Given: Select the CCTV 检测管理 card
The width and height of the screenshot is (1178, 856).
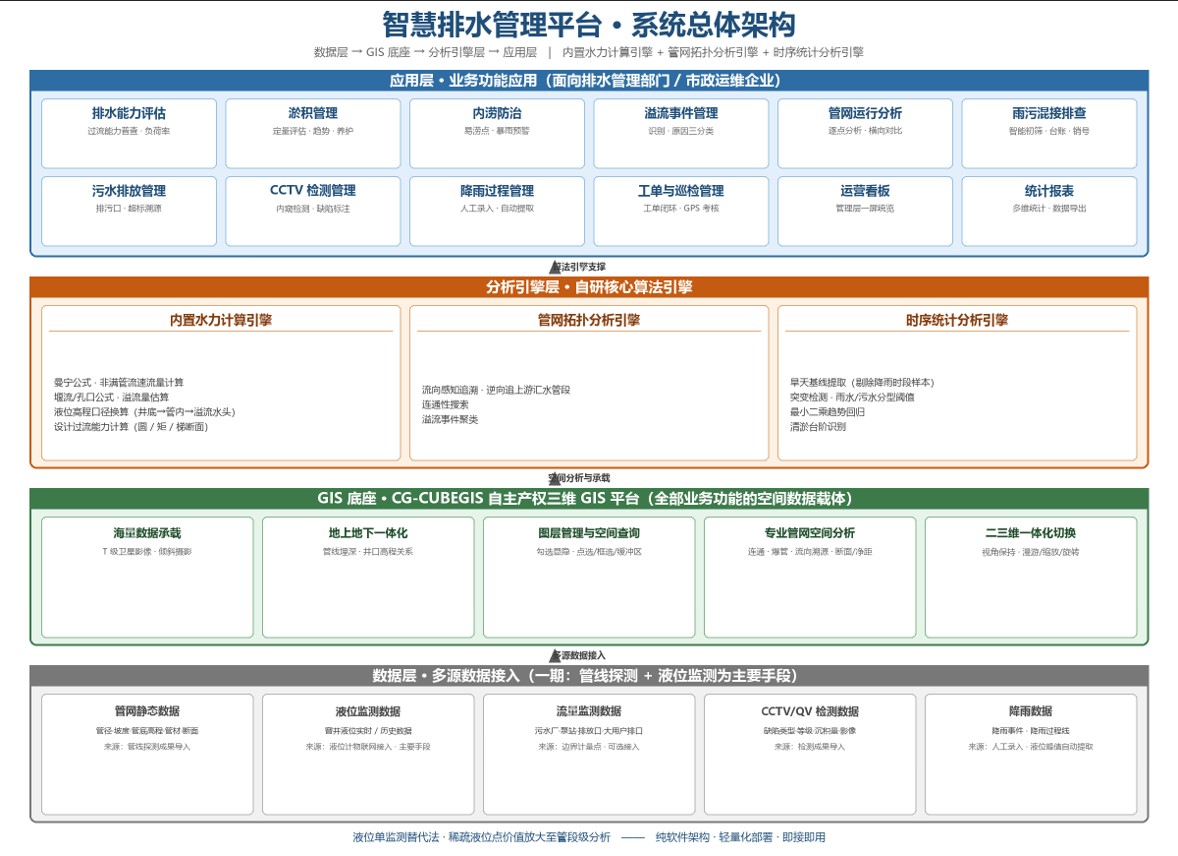Looking at the screenshot, I should (313, 211).
